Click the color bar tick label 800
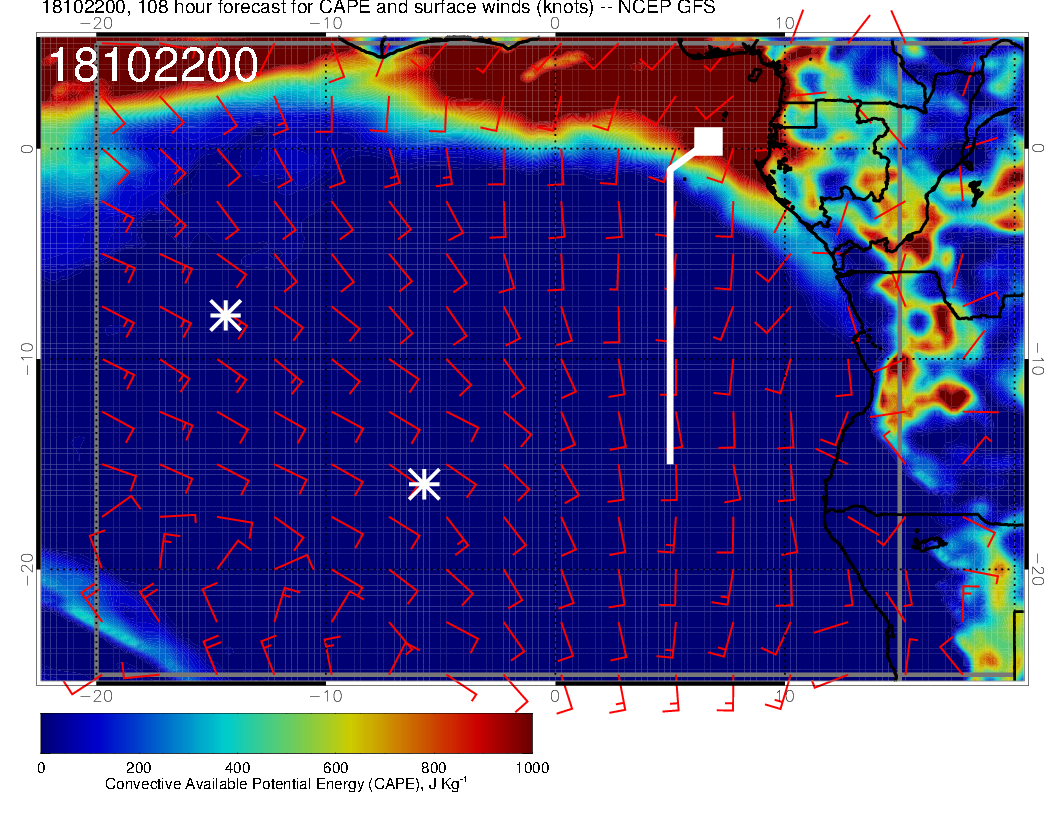This screenshot has height=816, width=1056. [x=434, y=768]
